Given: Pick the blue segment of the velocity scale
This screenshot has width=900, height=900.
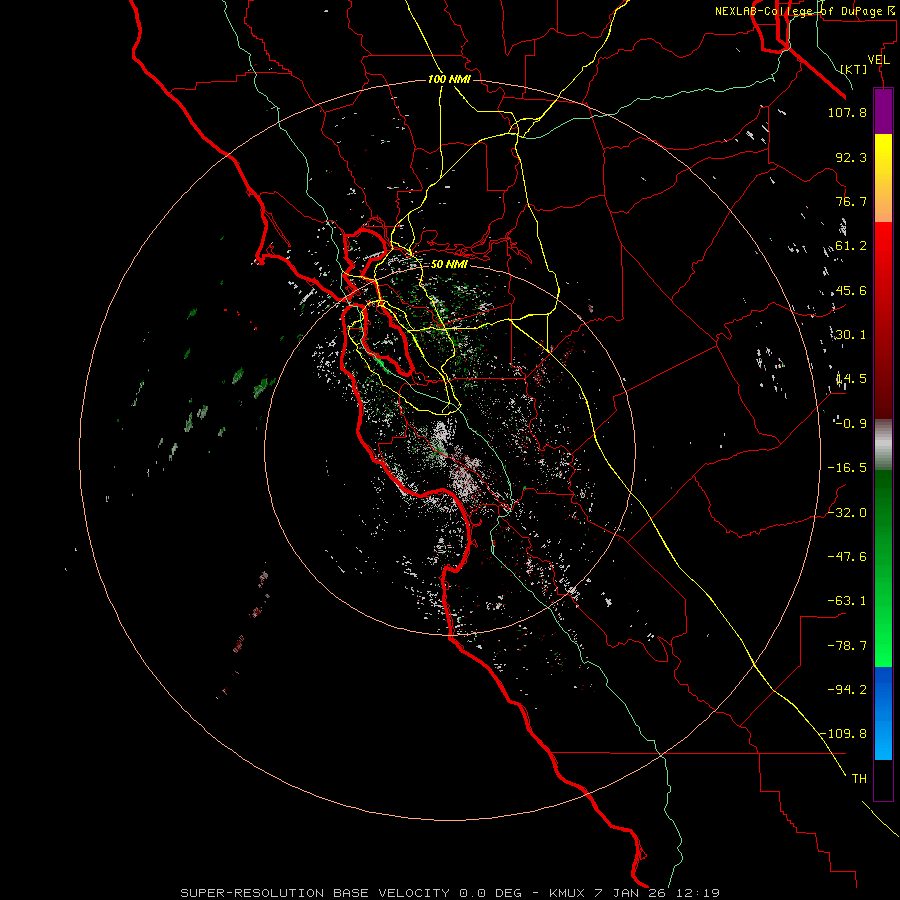Looking at the screenshot, I should [883, 713].
